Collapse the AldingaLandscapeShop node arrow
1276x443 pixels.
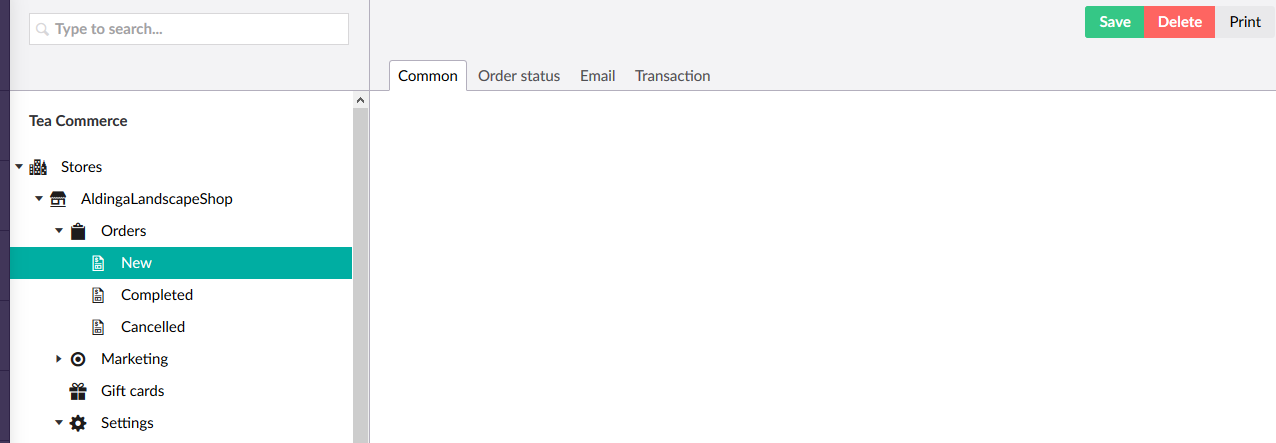pos(39,199)
